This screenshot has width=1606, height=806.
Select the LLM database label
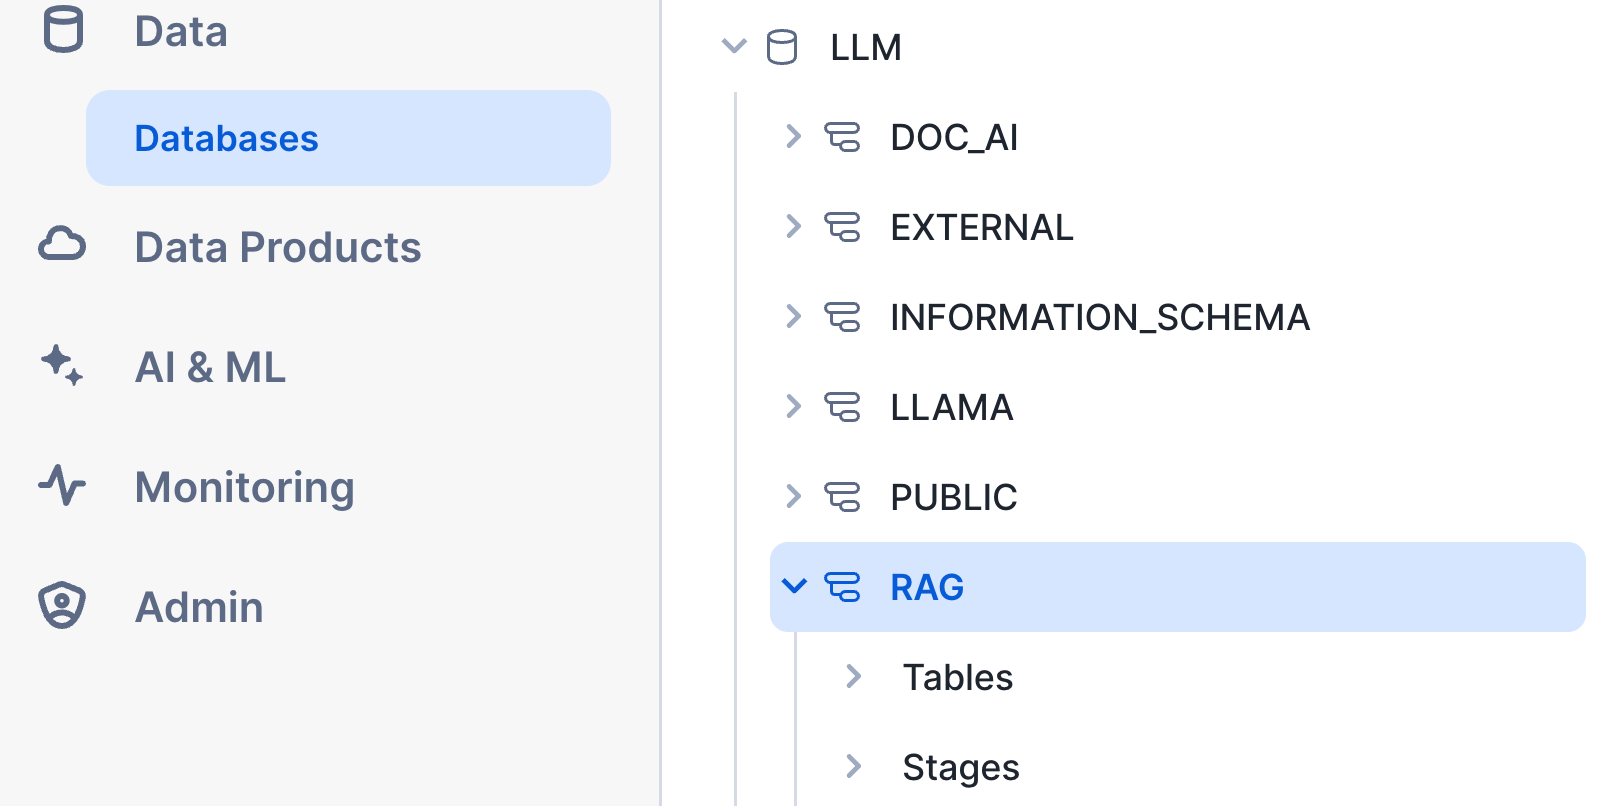866,47
